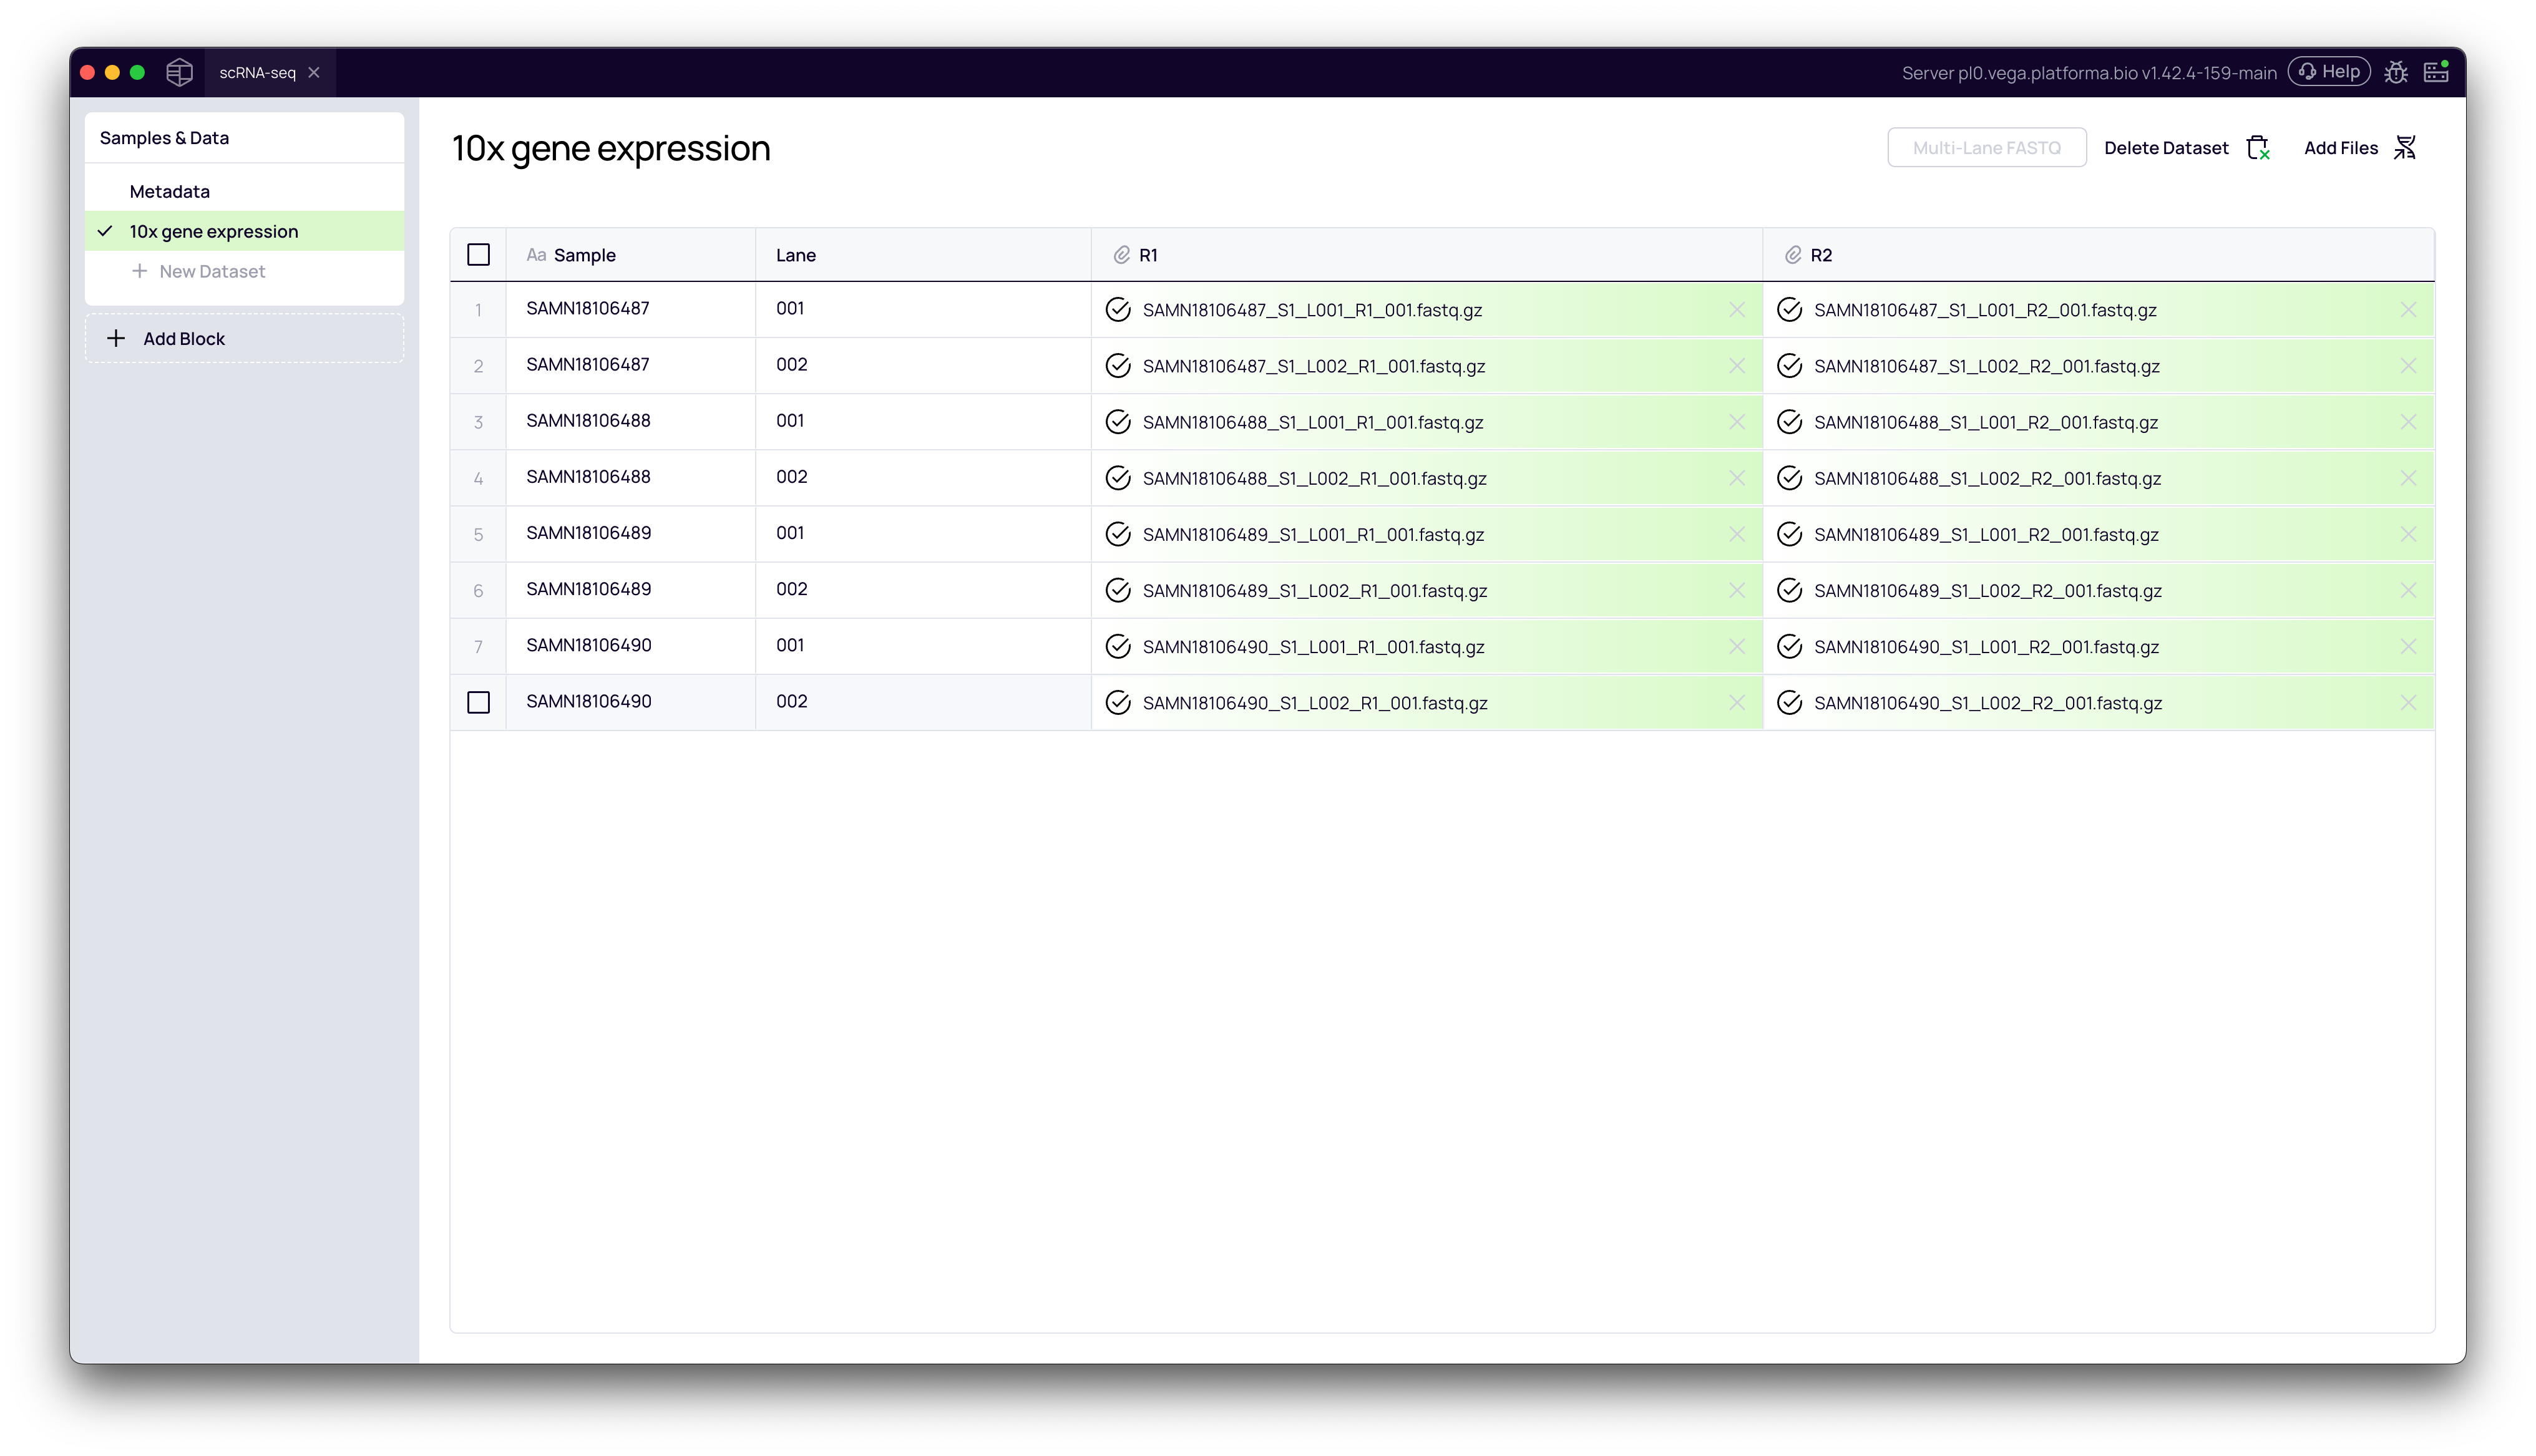Click New Dataset in the sidebar
Screen dimensions: 2536x1456
[x=211, y=271]
